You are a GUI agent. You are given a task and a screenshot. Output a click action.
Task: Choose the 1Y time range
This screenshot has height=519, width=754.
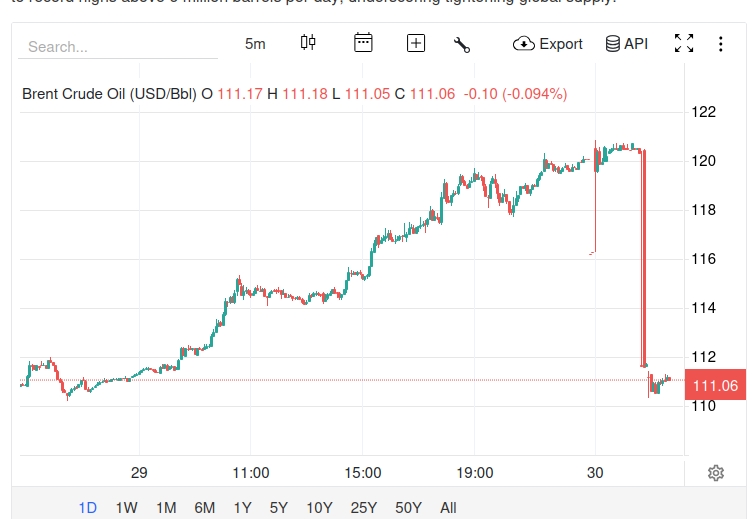click(242, 507)
